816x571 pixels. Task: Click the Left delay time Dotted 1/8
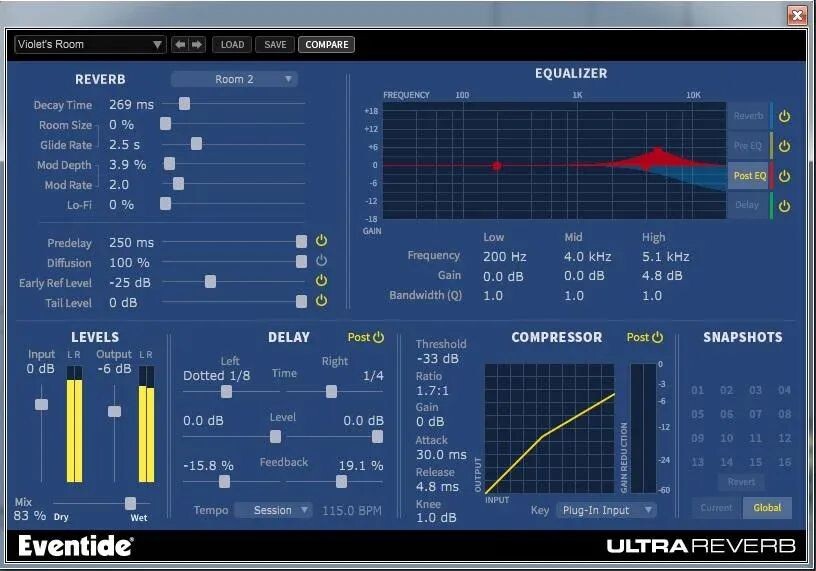[x=216, y=376]
